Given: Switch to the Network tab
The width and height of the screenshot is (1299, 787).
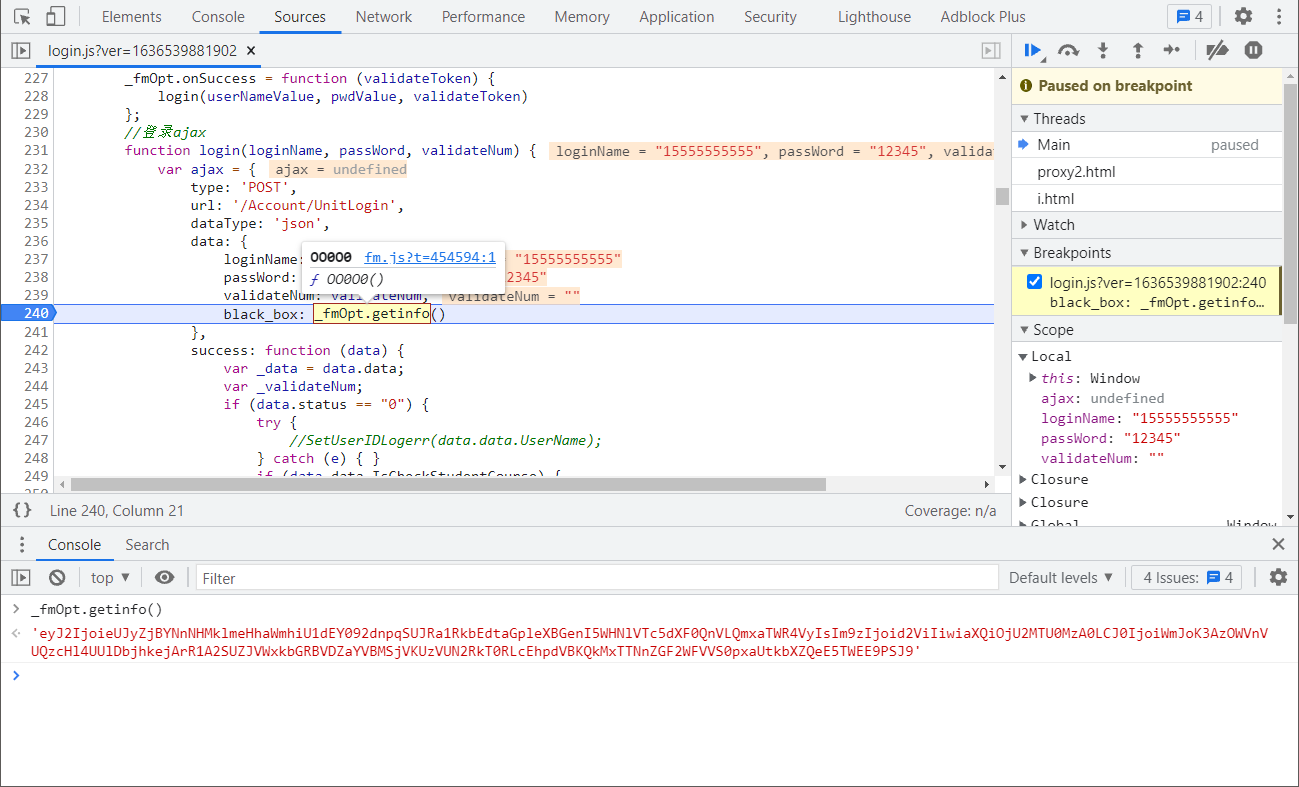Looking at the screenshot, I should 384,16.
